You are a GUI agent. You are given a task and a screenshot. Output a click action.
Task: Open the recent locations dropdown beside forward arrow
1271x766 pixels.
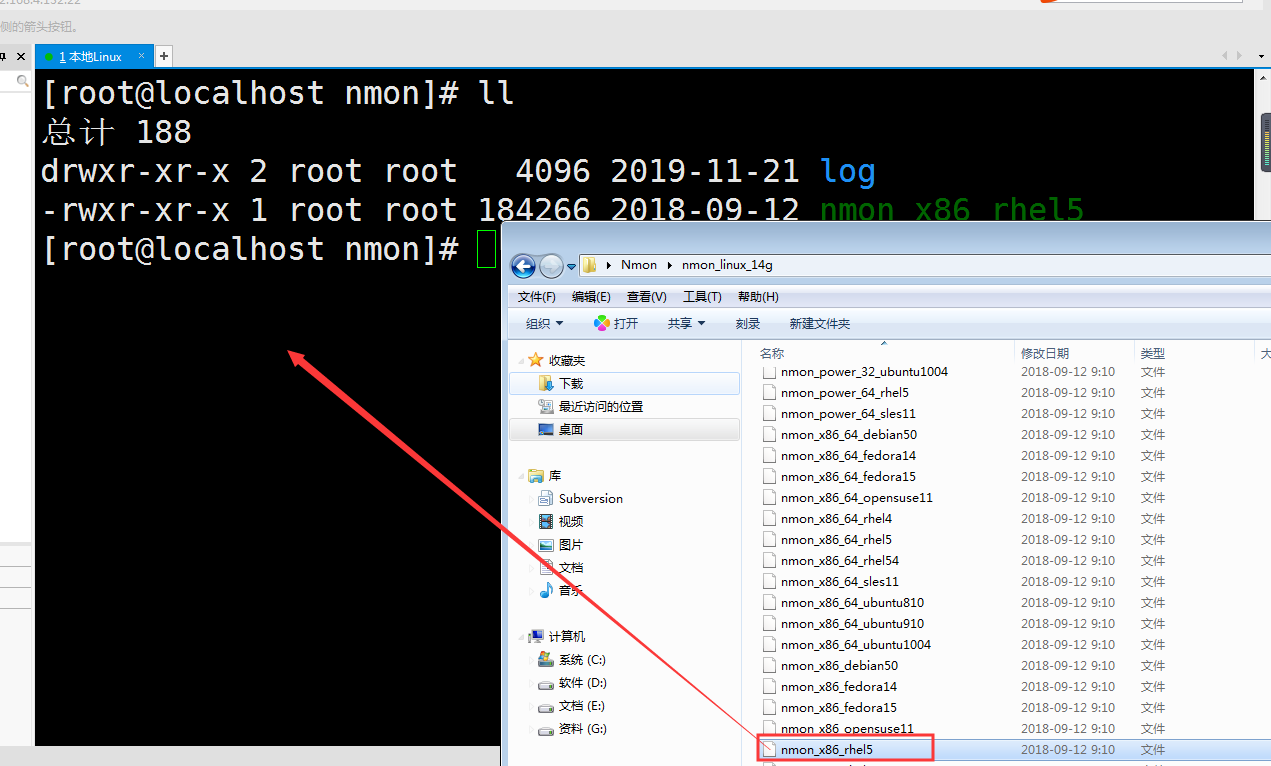571,266
